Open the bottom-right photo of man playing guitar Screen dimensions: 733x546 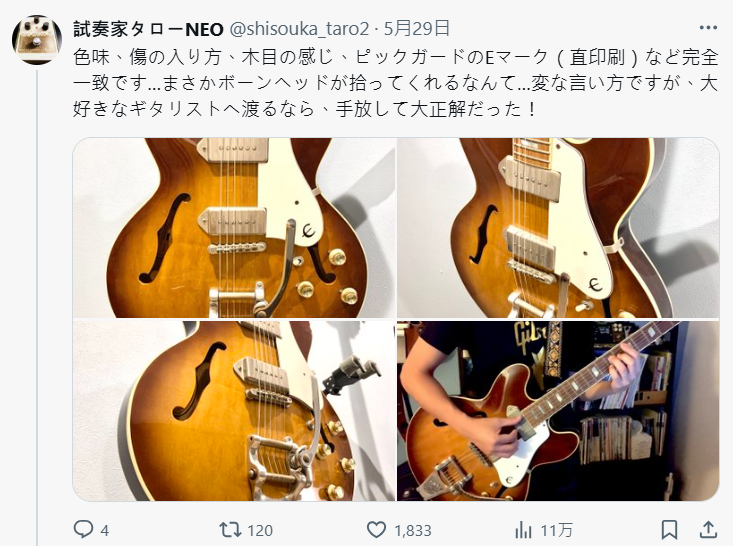click(558, 410)
